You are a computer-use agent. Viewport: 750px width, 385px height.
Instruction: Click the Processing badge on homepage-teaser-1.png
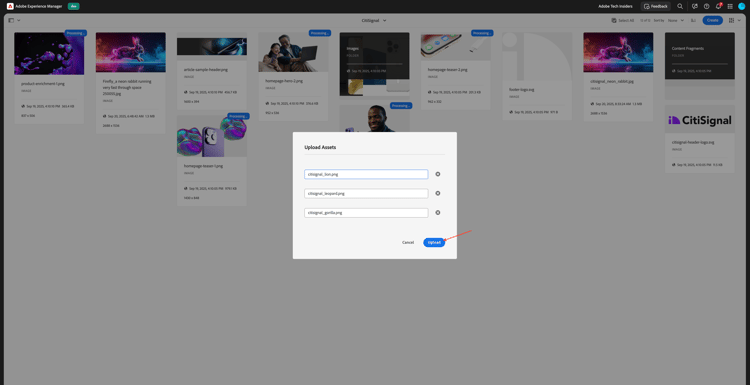pos(238,116)
